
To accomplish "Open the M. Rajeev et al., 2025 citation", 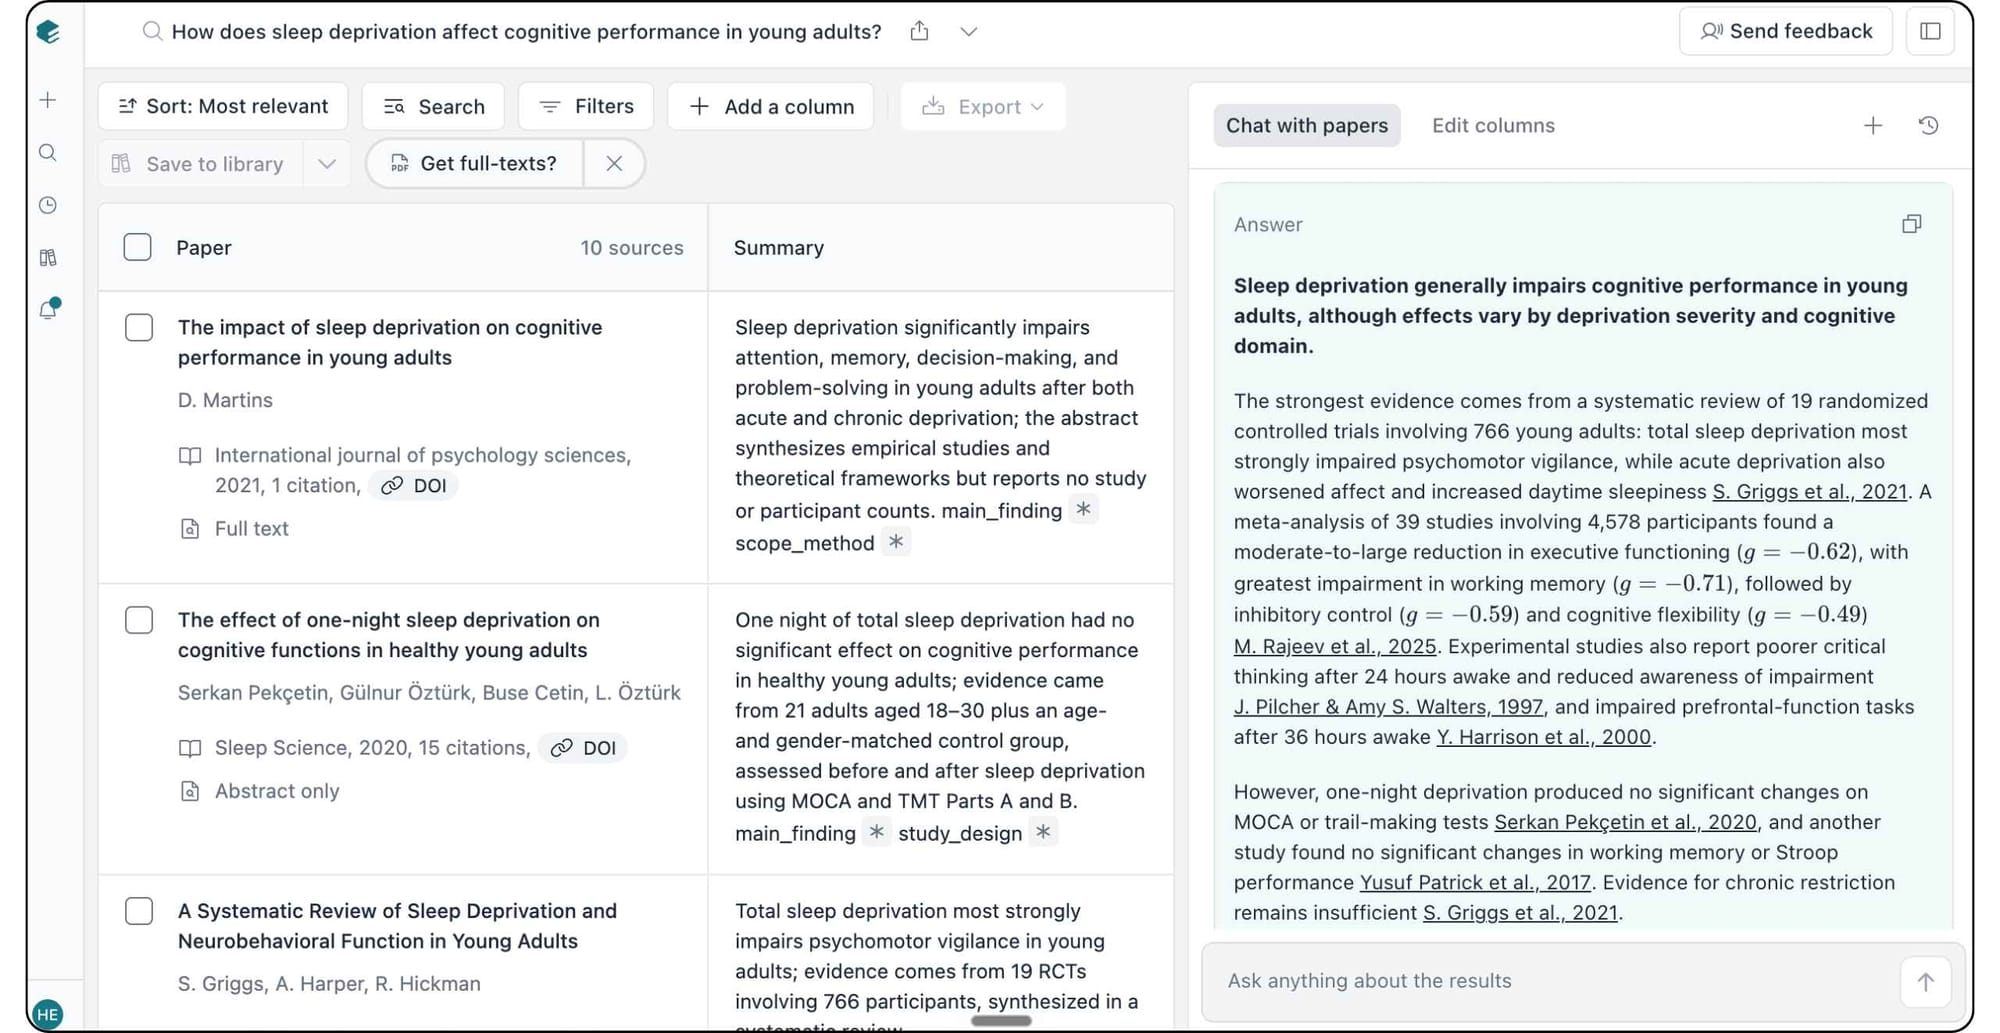I will (x=1334, y=646).
